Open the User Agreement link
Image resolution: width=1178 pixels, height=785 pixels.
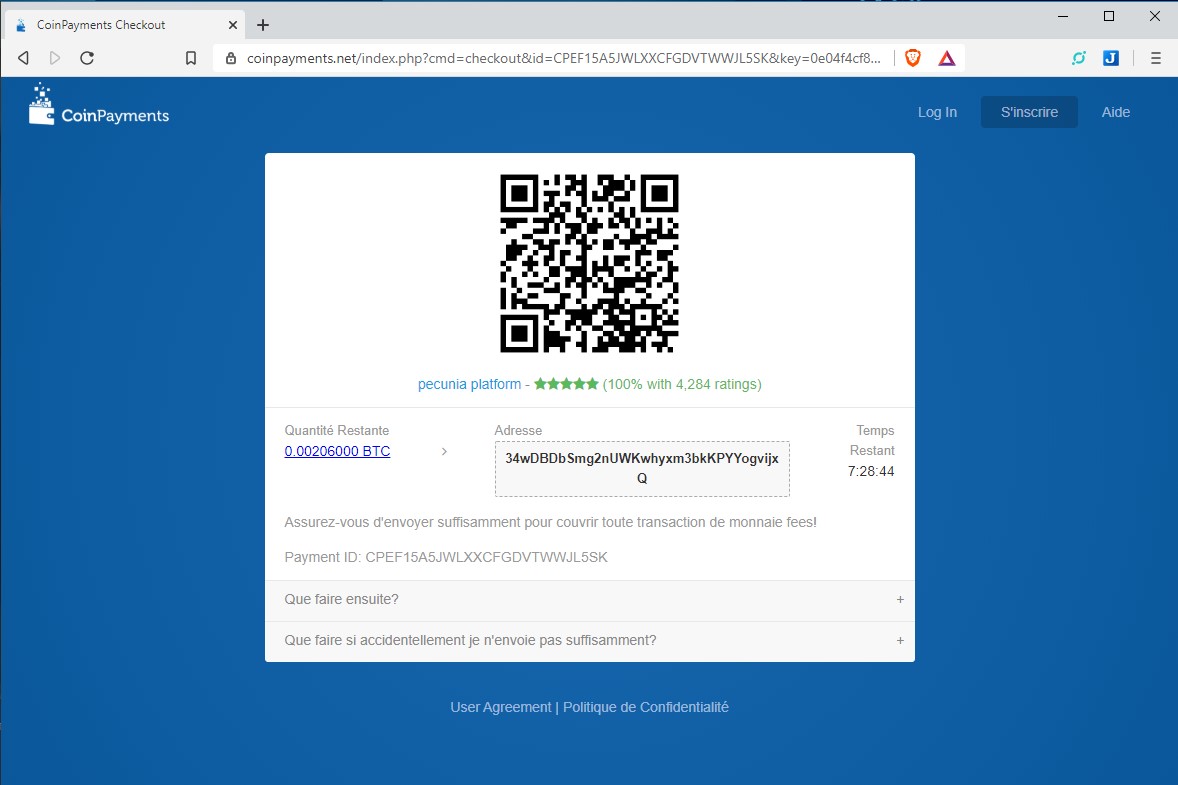coord(500,707)
